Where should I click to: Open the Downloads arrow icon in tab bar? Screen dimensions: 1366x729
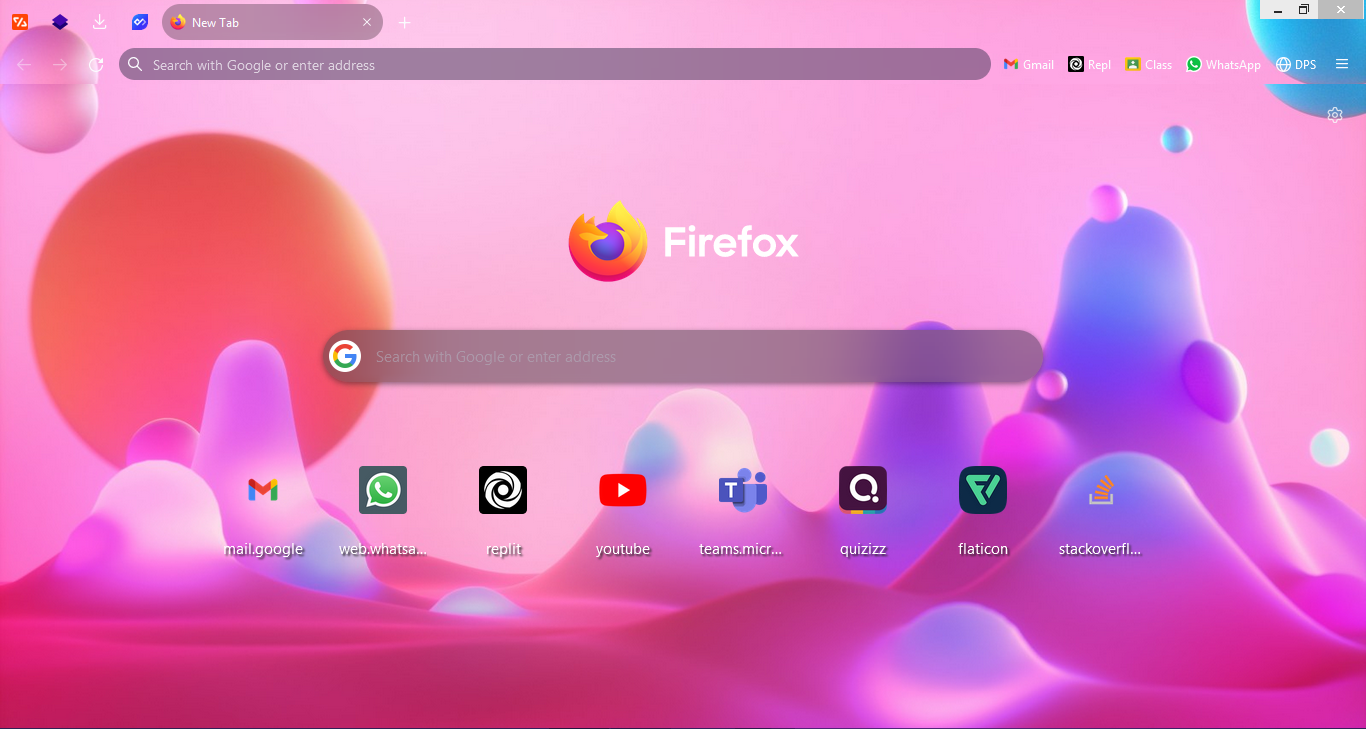pos(99,22)
